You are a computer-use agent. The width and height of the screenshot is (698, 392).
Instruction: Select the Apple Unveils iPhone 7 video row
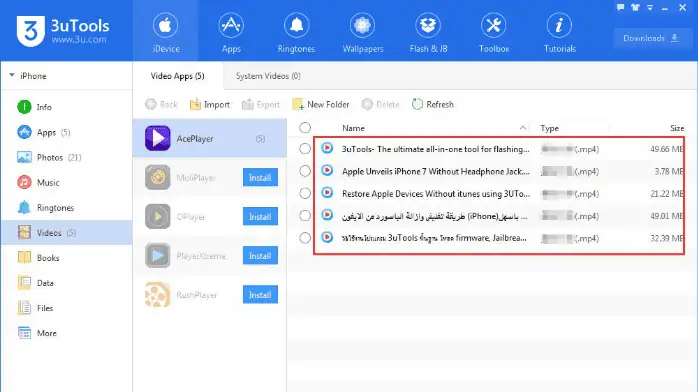point(305,171)
